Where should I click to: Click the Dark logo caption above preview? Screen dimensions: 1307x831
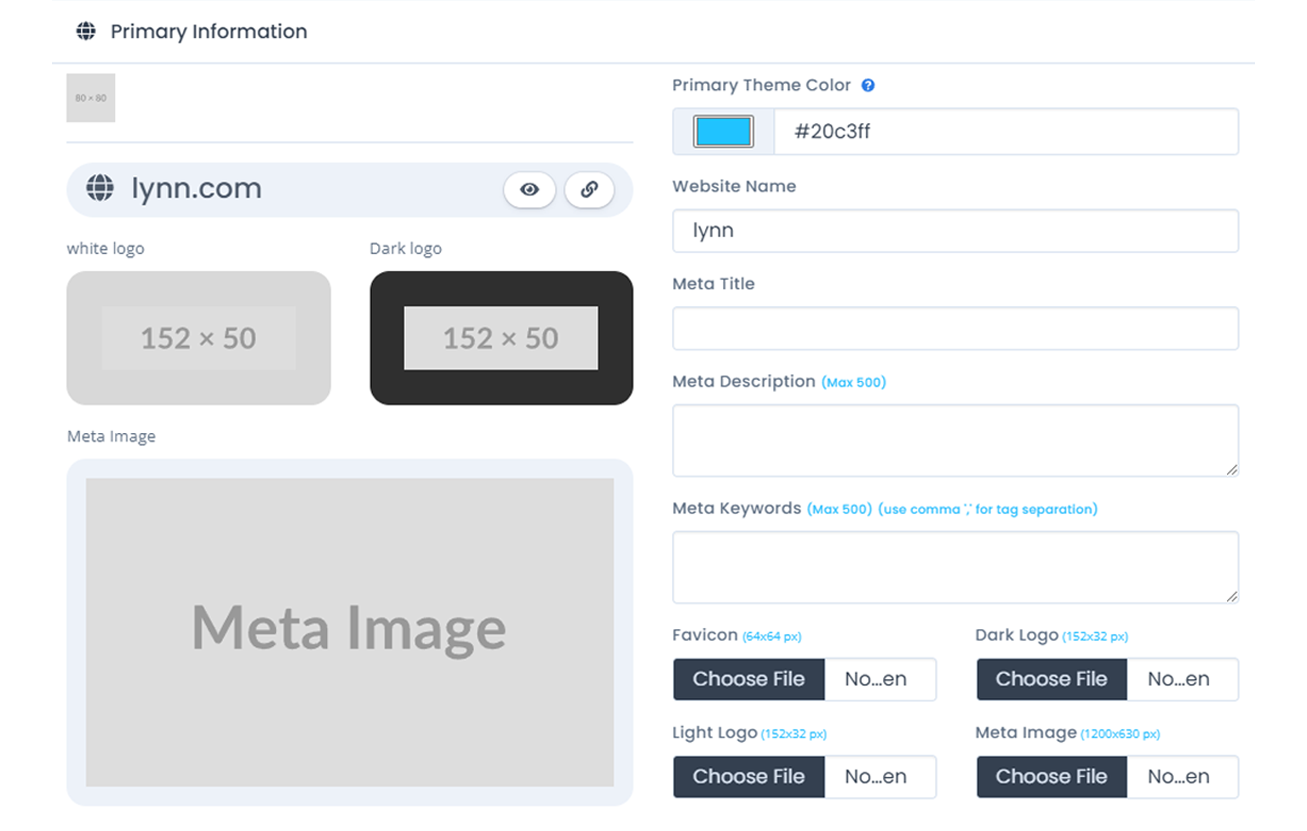[406, 248]
